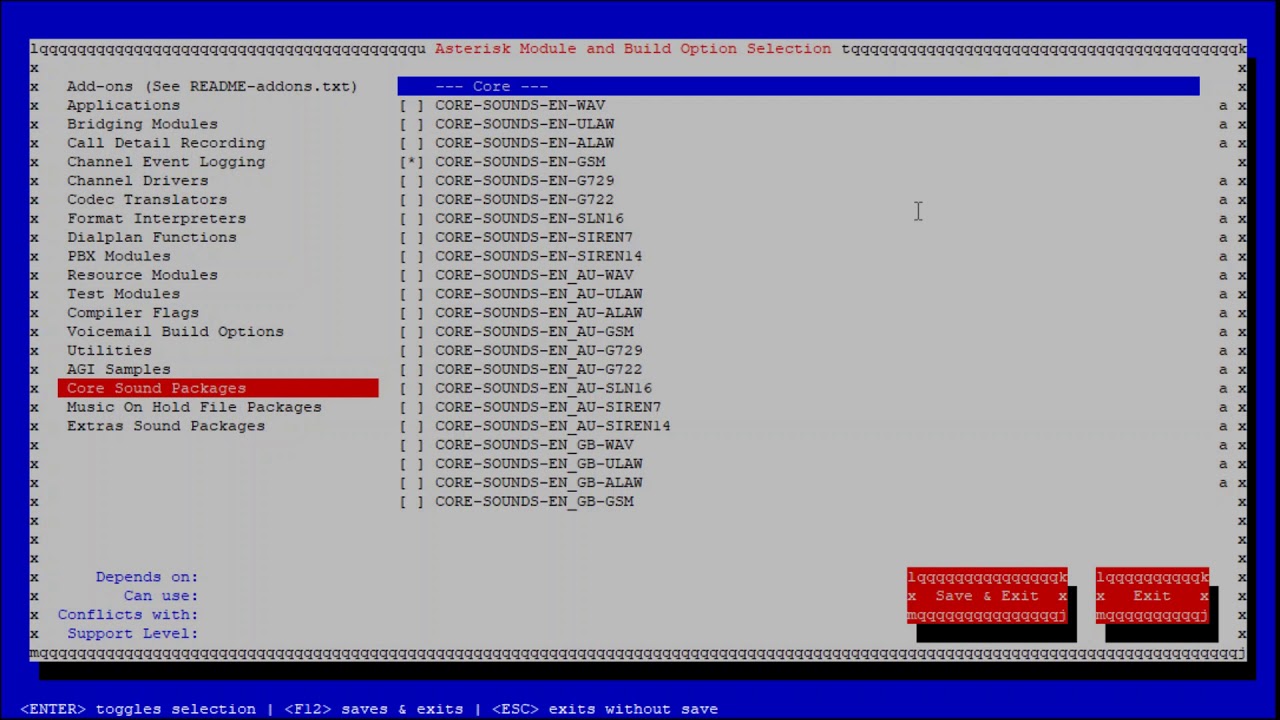Toggle the CORE-SOUNDS-EN_AU-ULAW checkbox
Image resolution: width=1280 pixels, height=720 pixels.
click(411, 294)
